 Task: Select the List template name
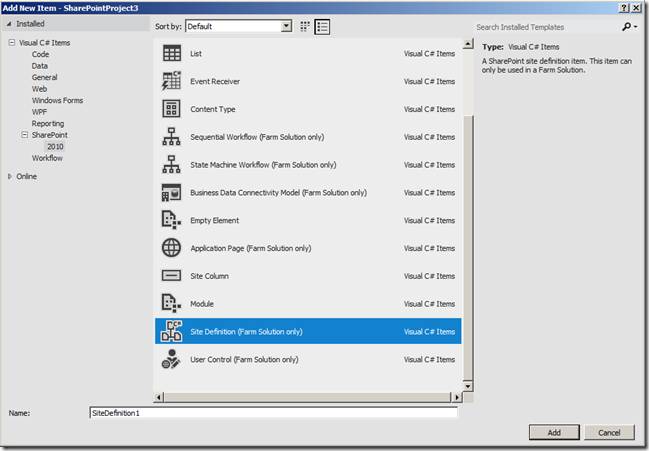pyautogui.click(x=196, y=53)
